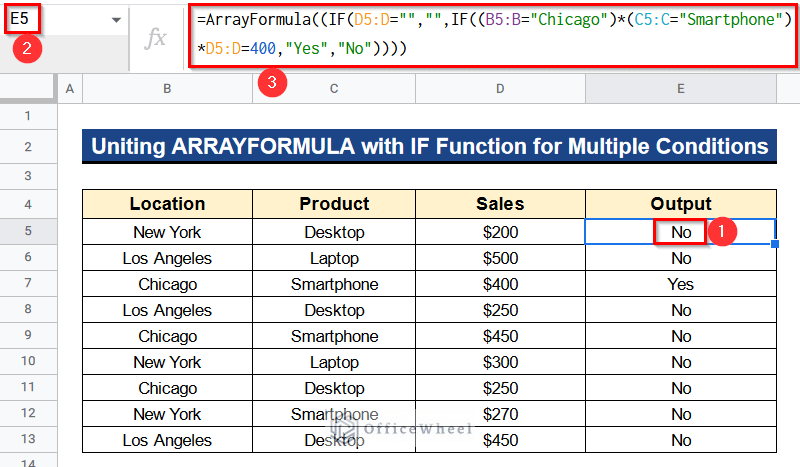Click 'Laptop' cell in row 10

click(334, 362)
